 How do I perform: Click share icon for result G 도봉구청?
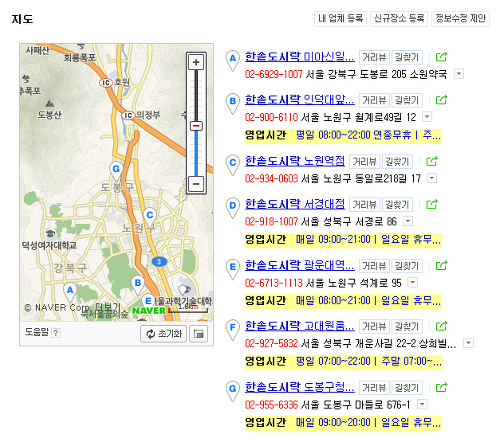coord(441,387)
